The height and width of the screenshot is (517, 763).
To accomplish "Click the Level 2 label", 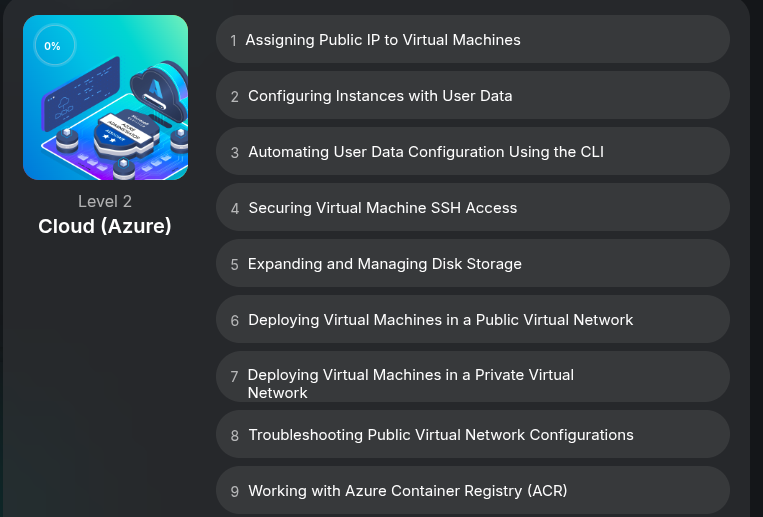I will 105,201.
